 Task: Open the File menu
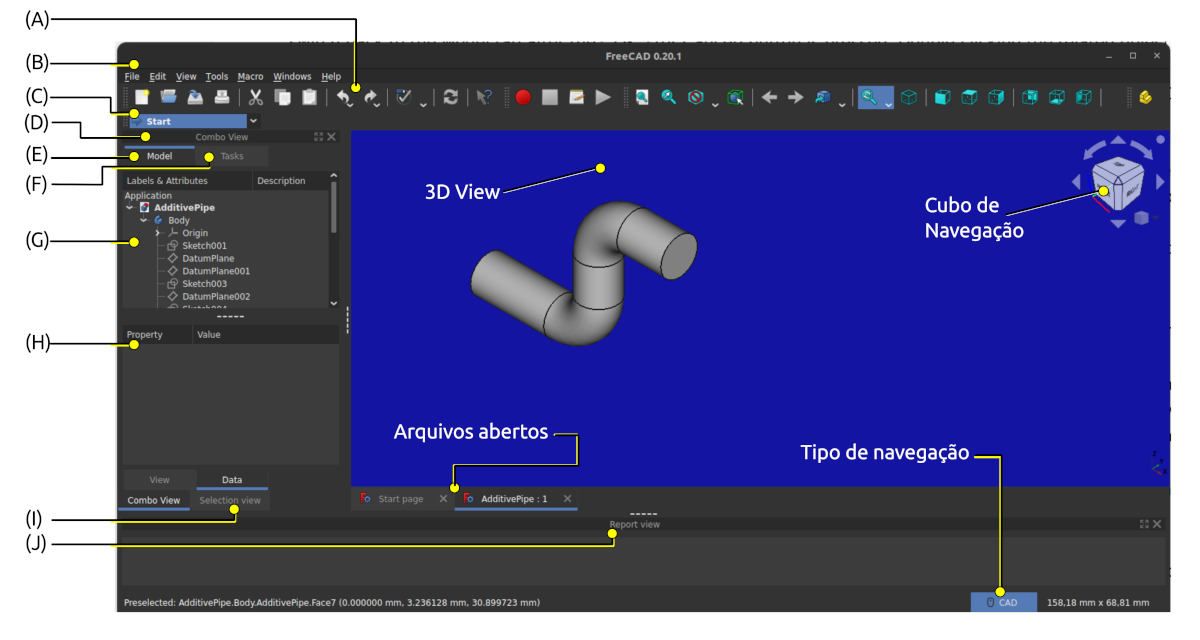pos(132,76)
